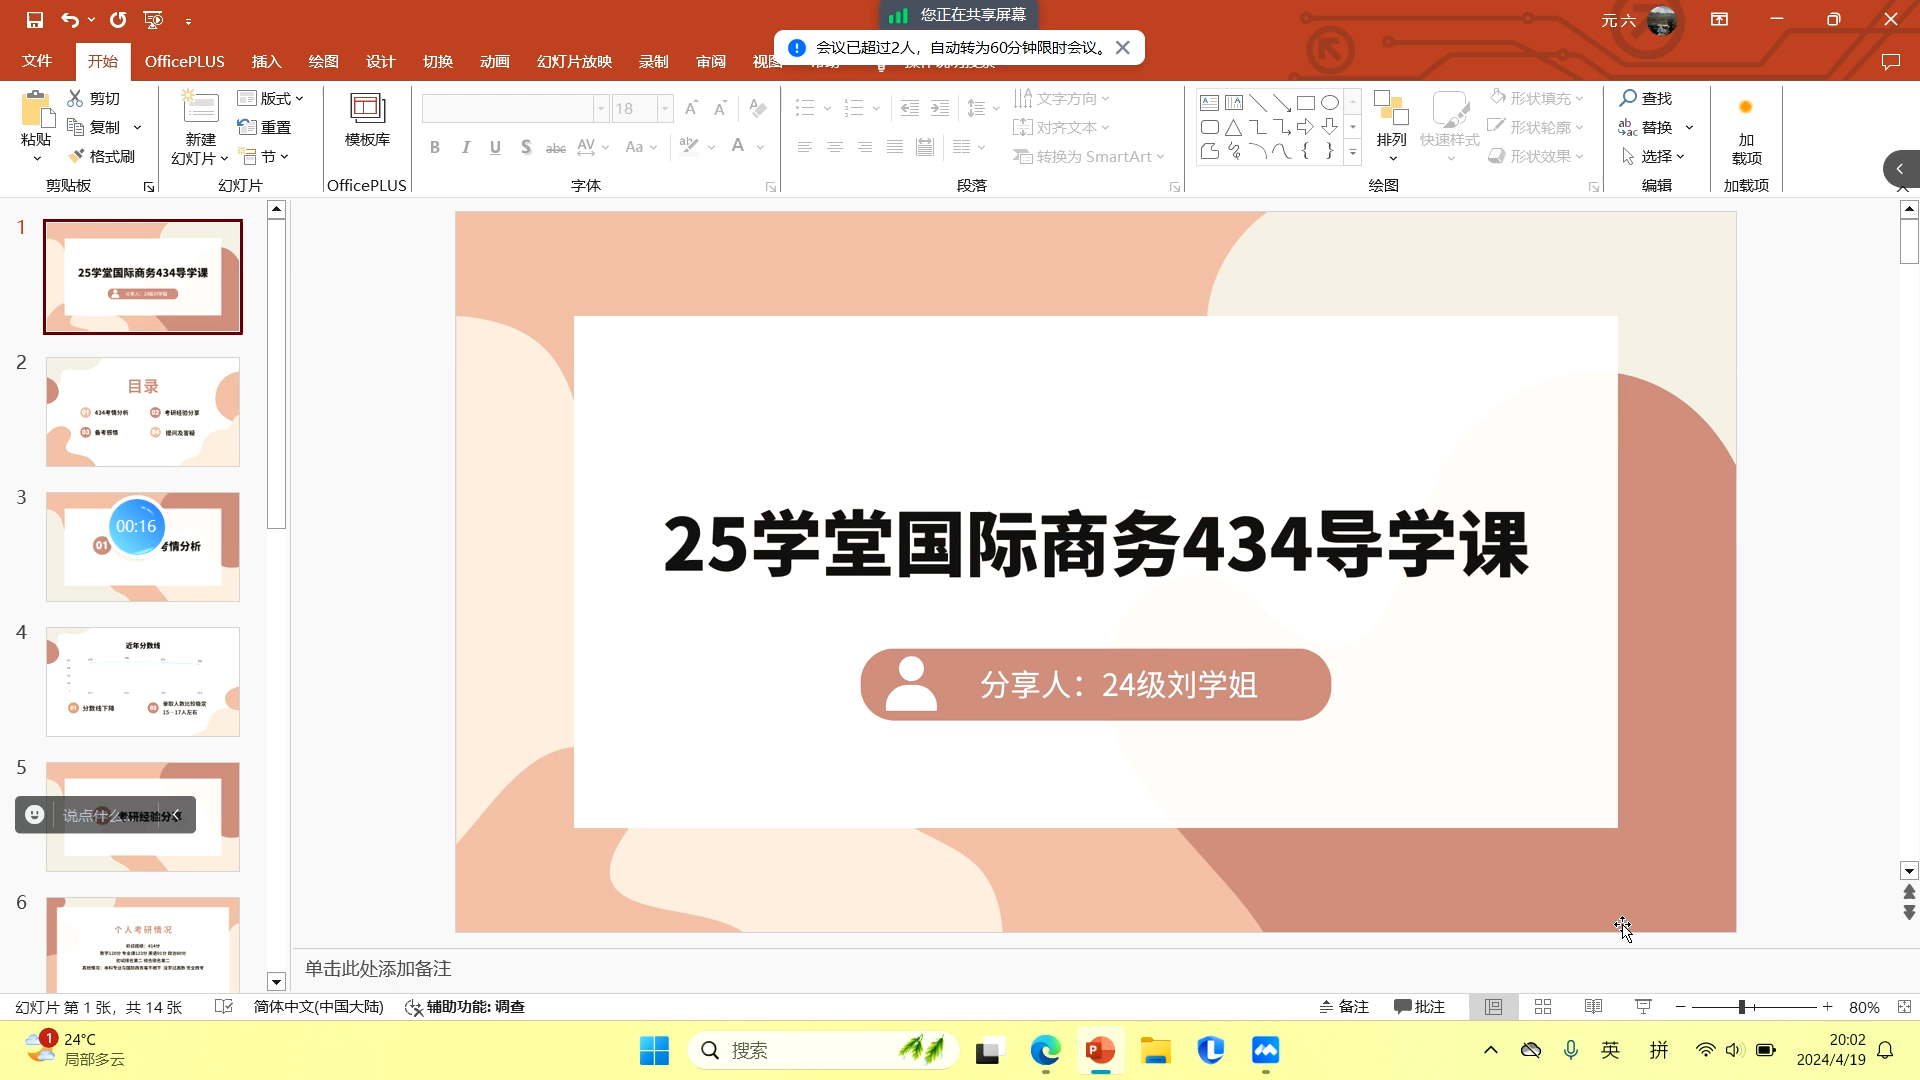
Task: Open Tencent Meeting icon in taskbar
Action: [x=1265, y=1051]
